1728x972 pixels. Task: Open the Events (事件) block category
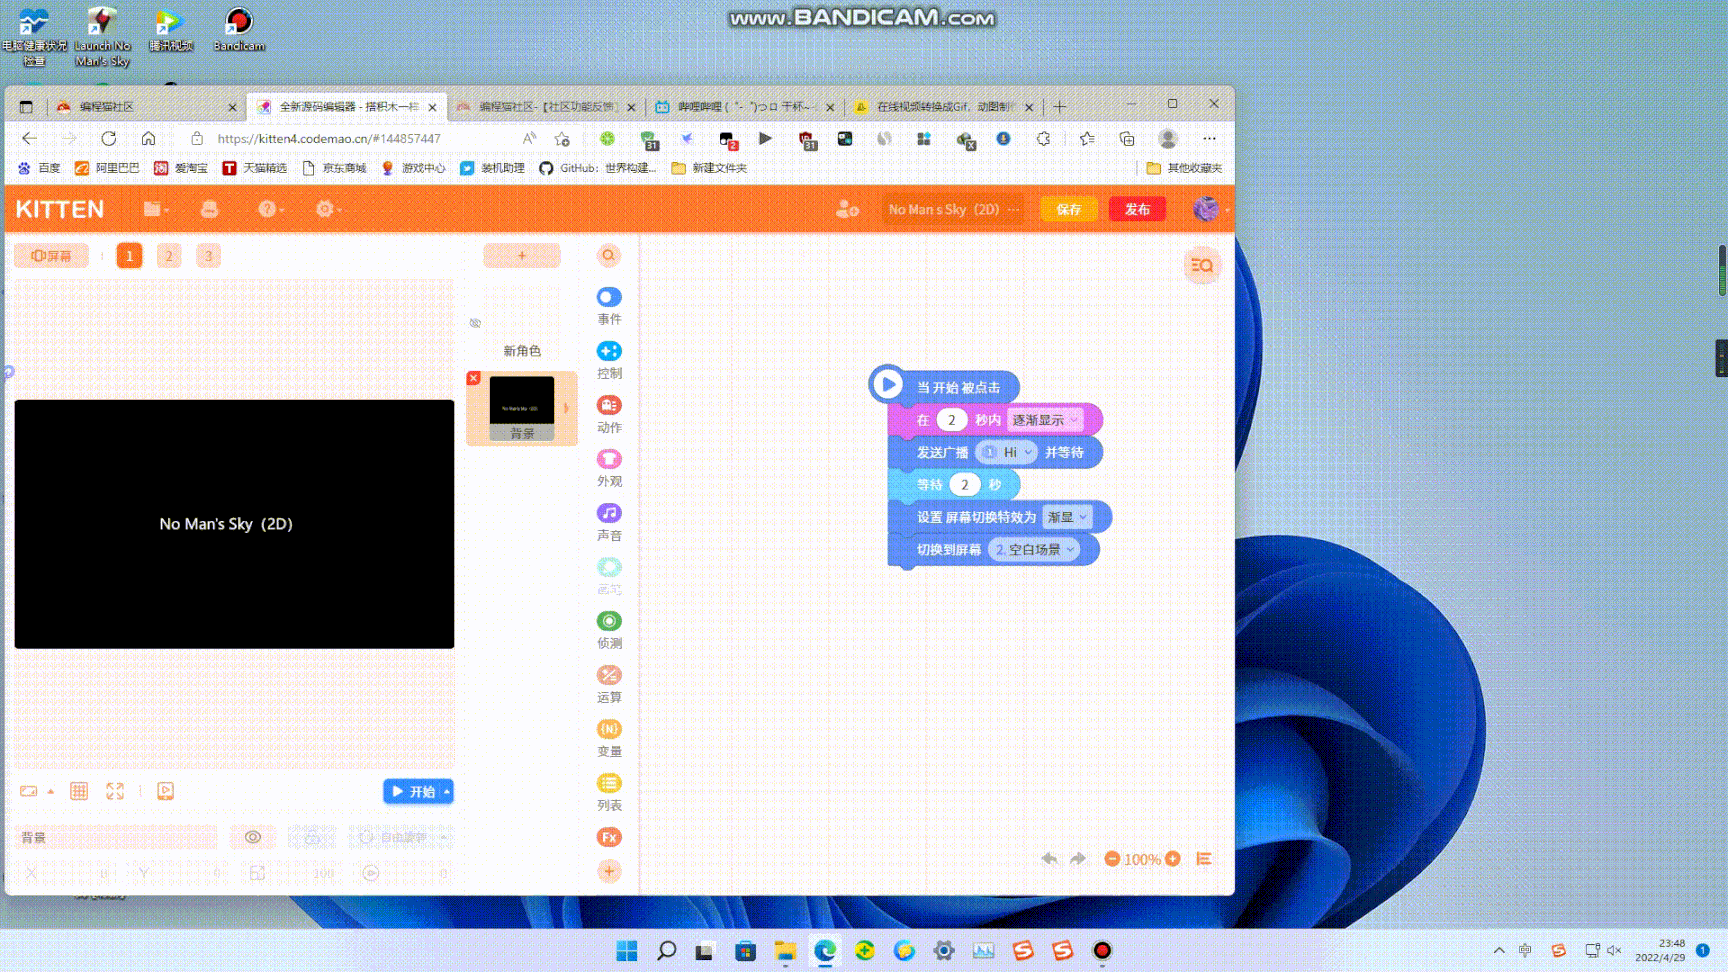tap(609, 305)
